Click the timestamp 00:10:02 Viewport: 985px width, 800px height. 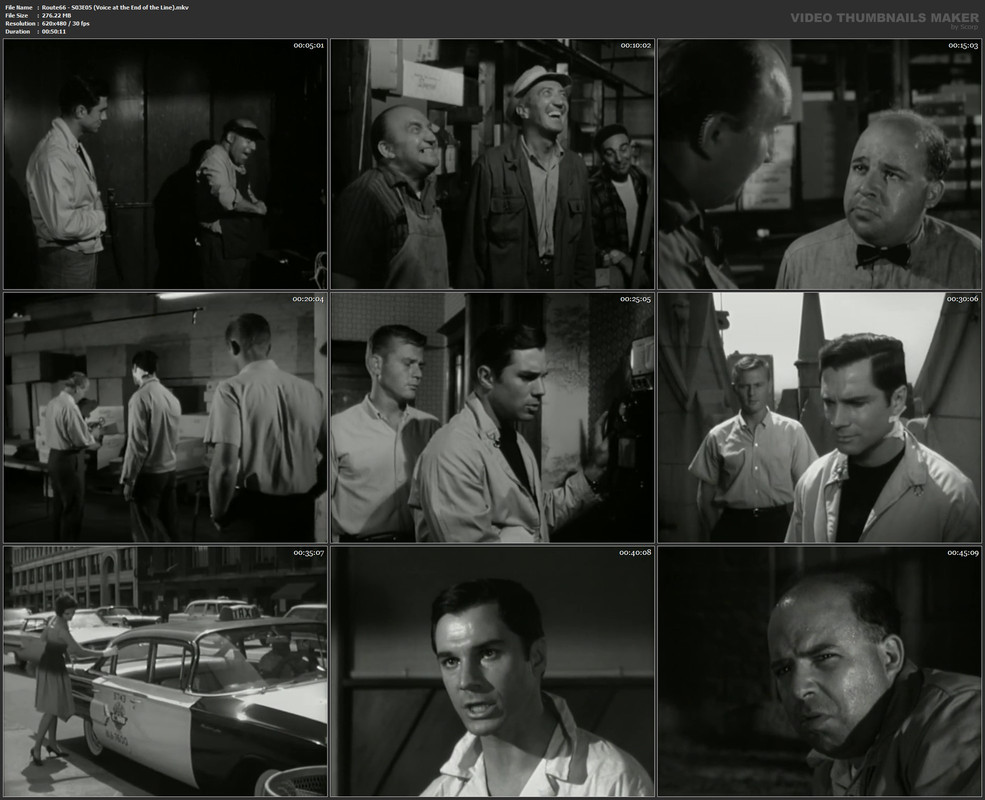click(x=636, y=46)
